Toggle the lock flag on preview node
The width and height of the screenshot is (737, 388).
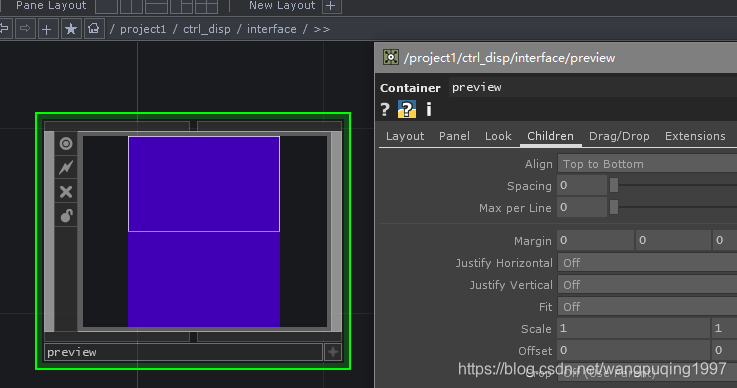[x=66, y=216]
